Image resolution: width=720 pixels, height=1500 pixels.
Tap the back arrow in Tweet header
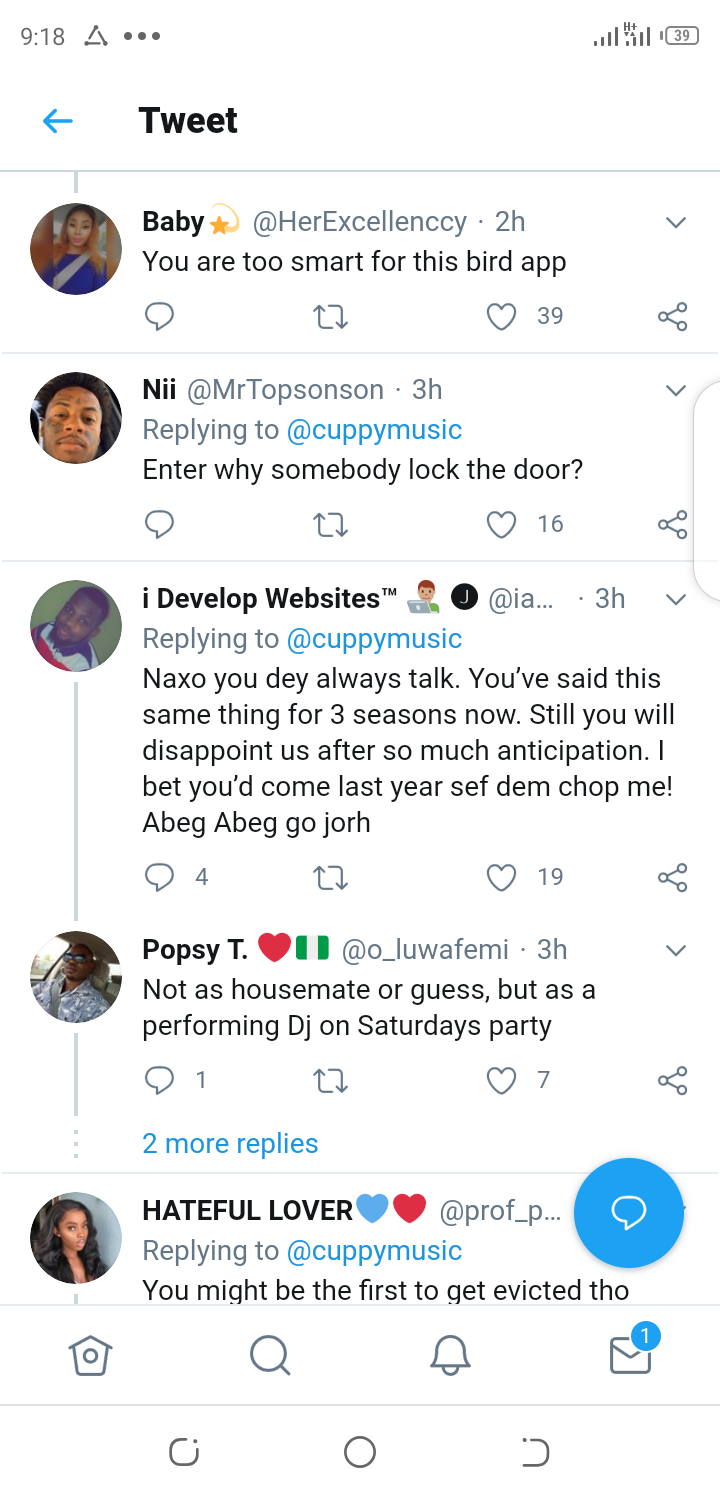pos(58,121)
